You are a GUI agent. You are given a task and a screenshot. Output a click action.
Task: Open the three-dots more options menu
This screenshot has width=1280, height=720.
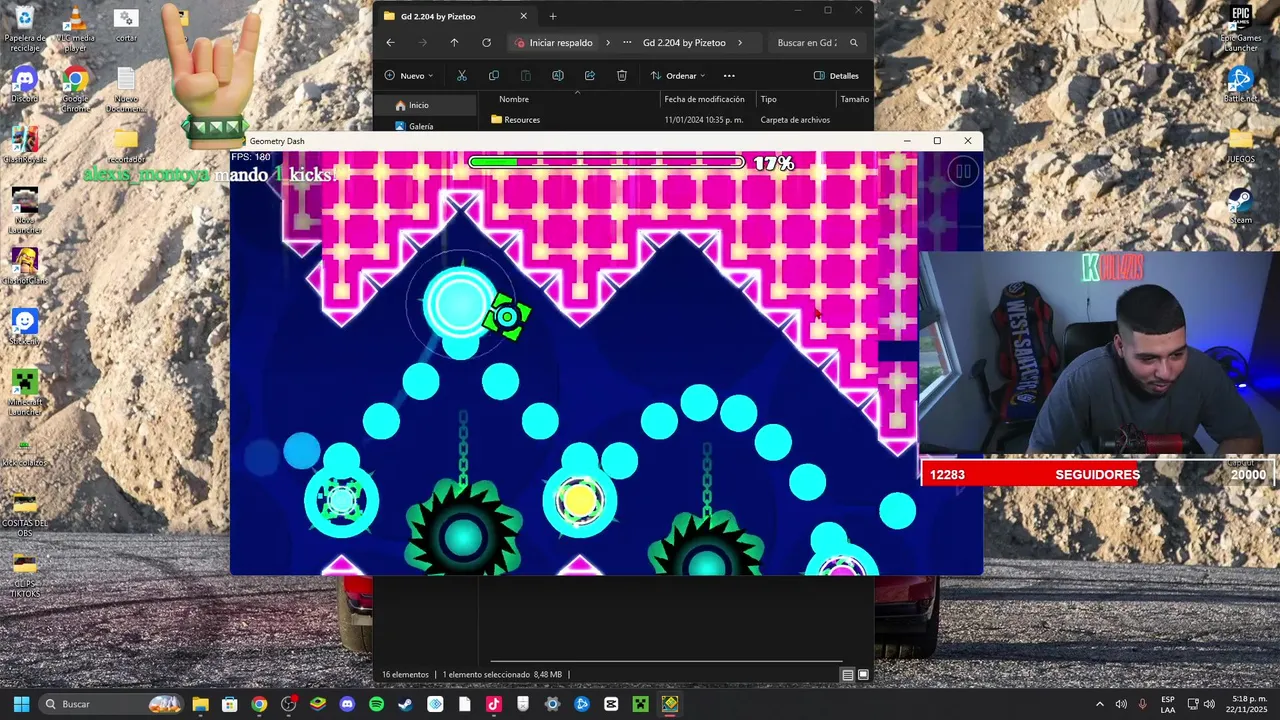(x=729, y=76)
